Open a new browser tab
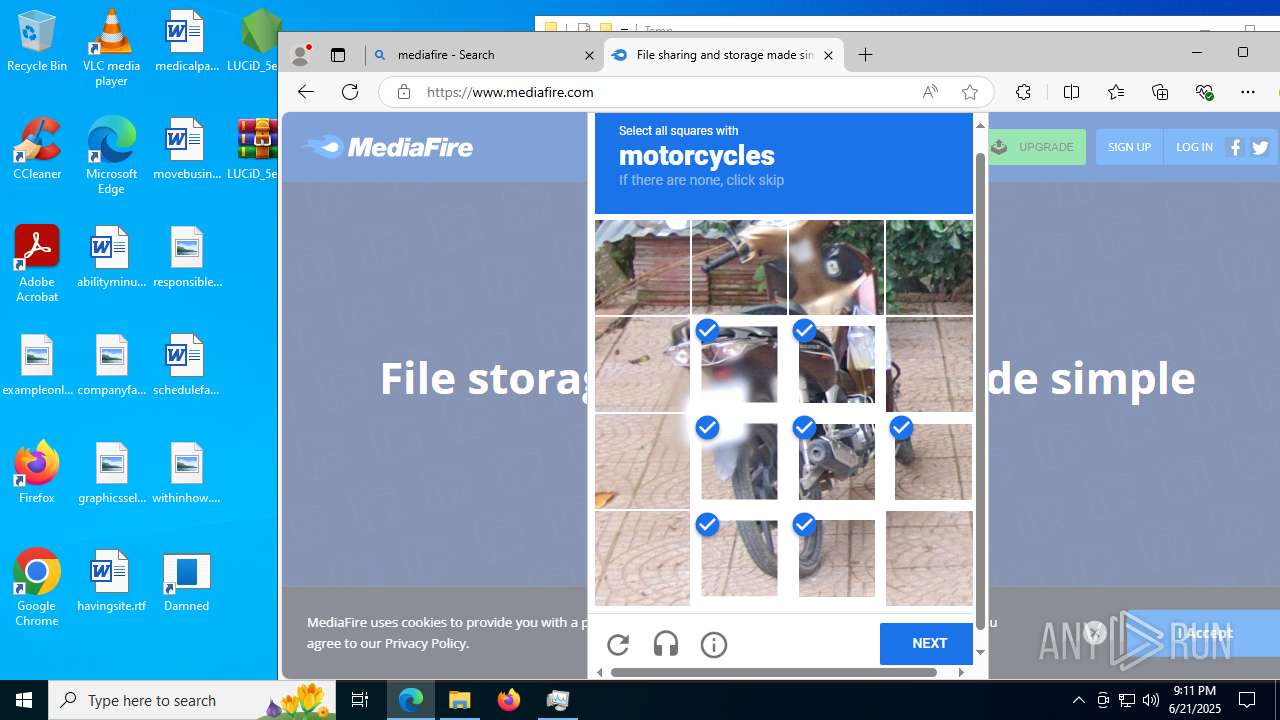The width and height of the screenshot is (1280, 720). (x=866, y=55)
